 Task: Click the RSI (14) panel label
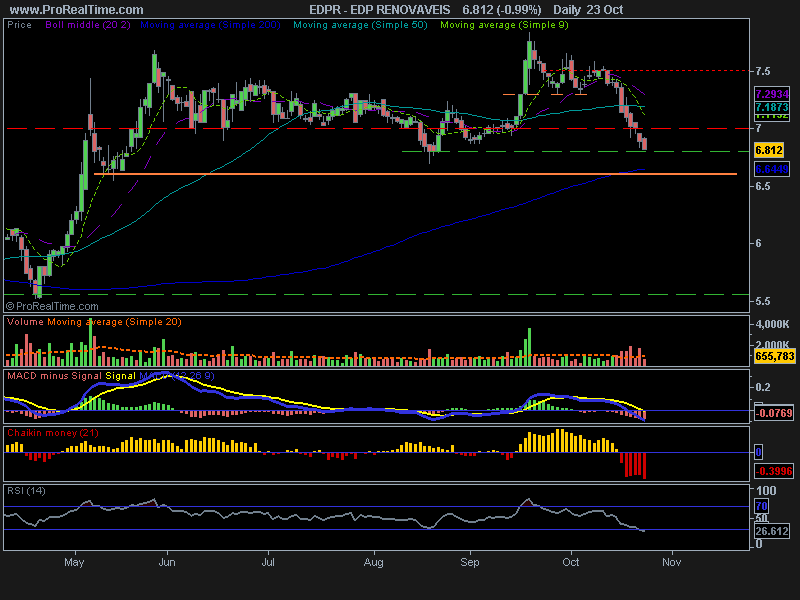click(x=26, y=491)
